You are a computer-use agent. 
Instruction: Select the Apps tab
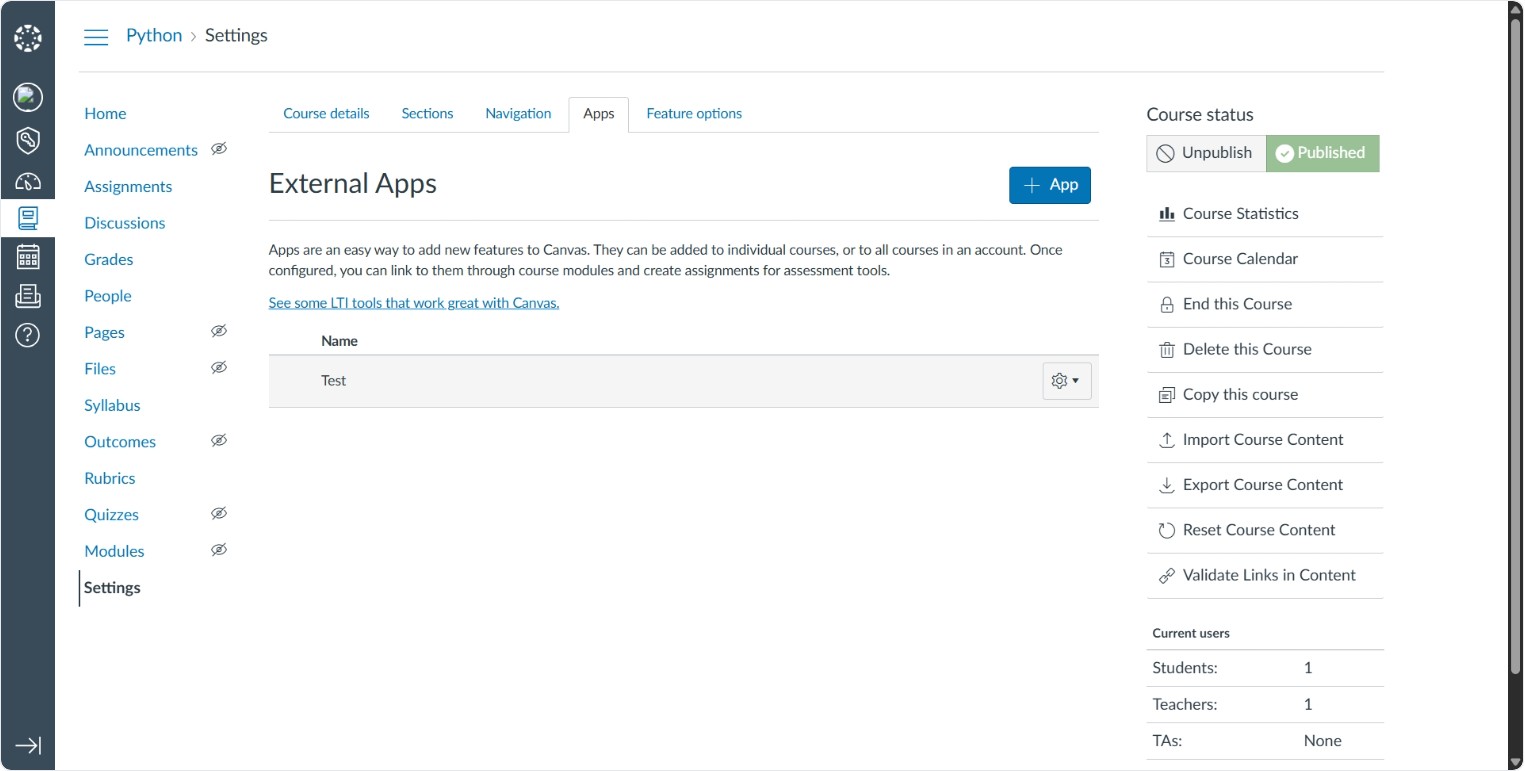click(x=599, y=114)
